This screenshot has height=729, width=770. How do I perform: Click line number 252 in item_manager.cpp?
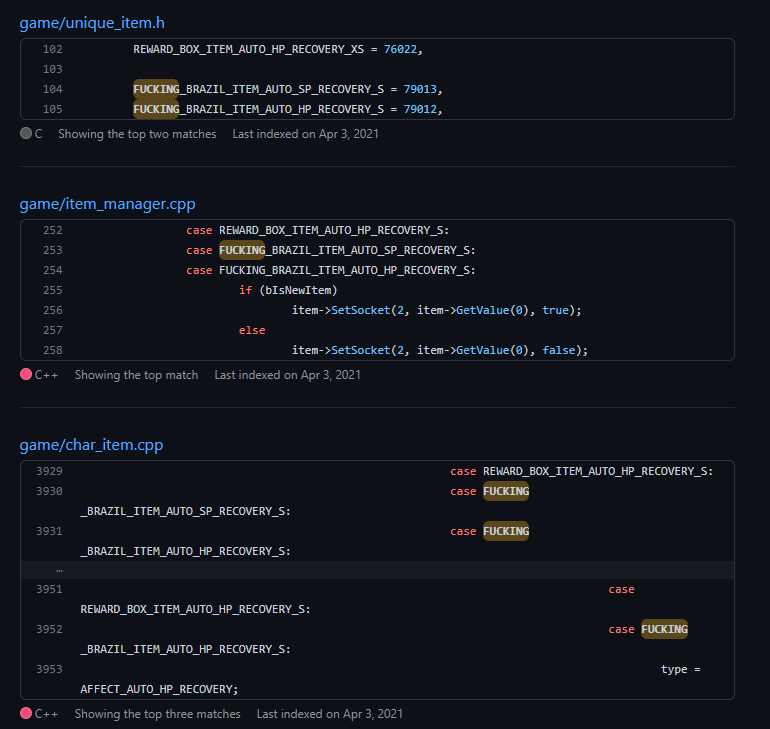pos(53,230)
